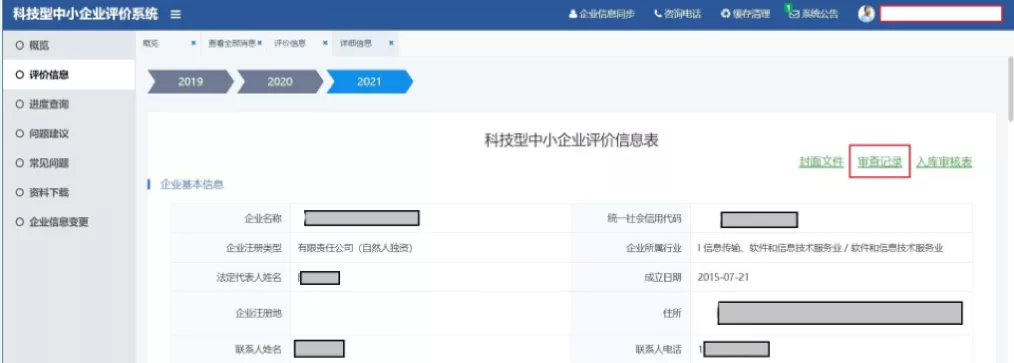Select year 2020 step
1014x363 pixels.
point(279,82)
